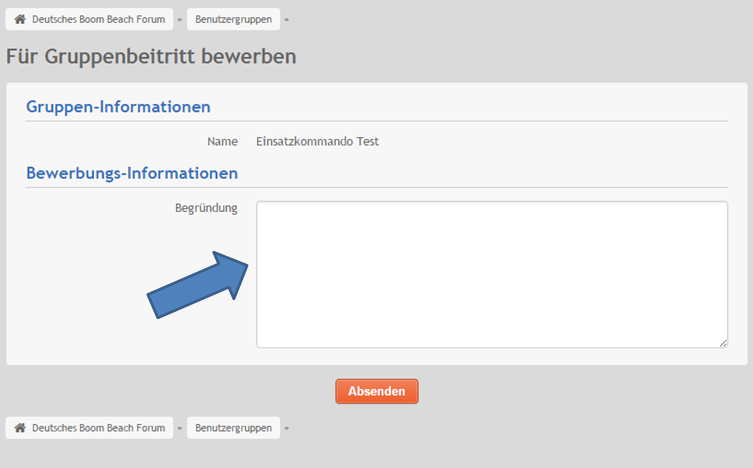753x468 pixels.
Task: Click the » separator before top 'Benutzergruppen'
Action: 180,19
